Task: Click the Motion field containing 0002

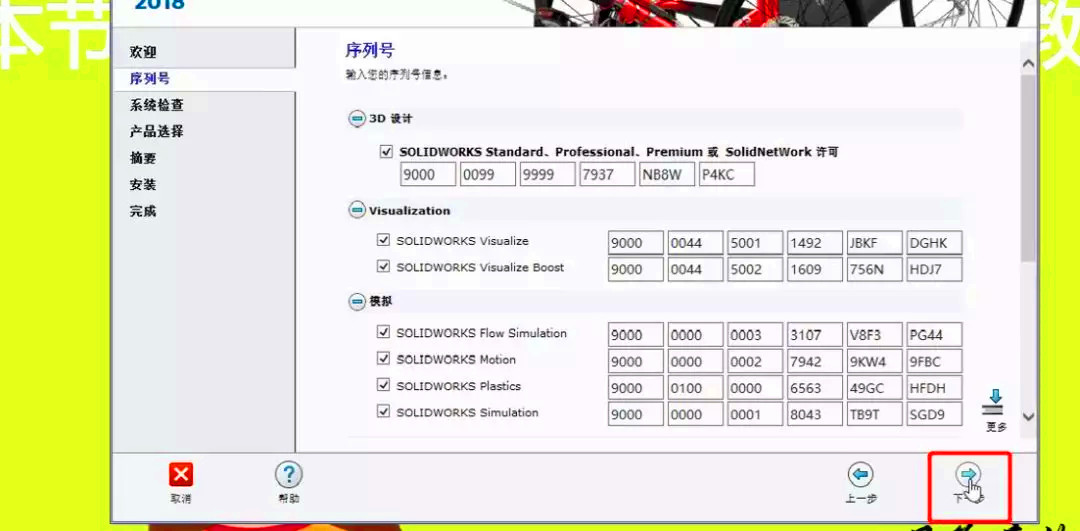Action: tap(756, 361)
